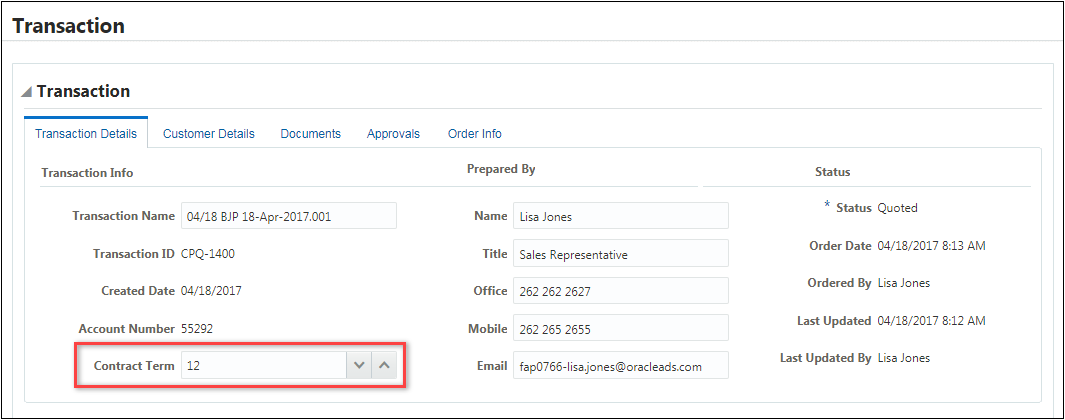The height and width of the screenshot is (420, 1065).
Task: Click the Prepared By Name field
Action: pos(620,216)
